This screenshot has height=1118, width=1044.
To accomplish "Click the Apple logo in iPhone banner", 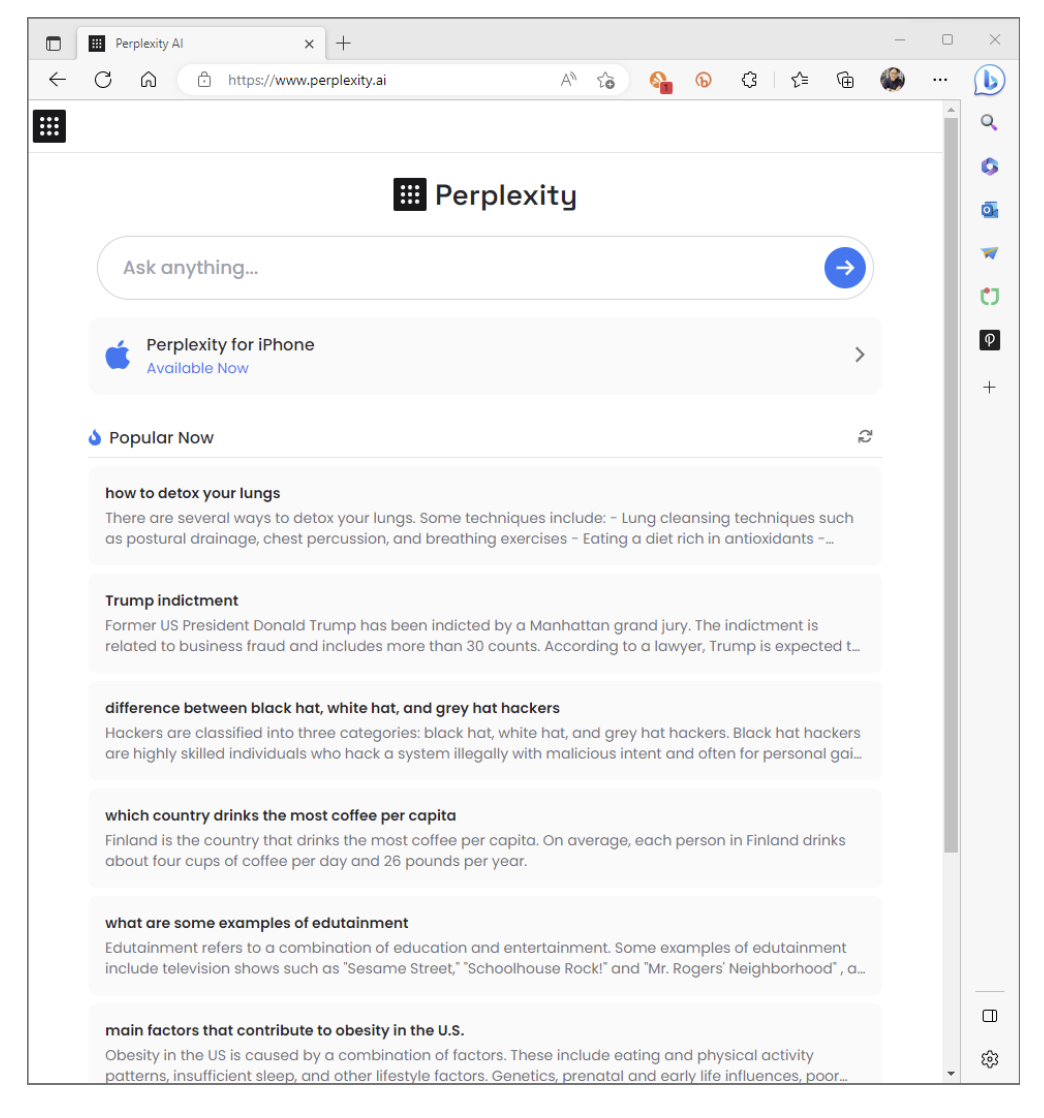I will (118, 354).
